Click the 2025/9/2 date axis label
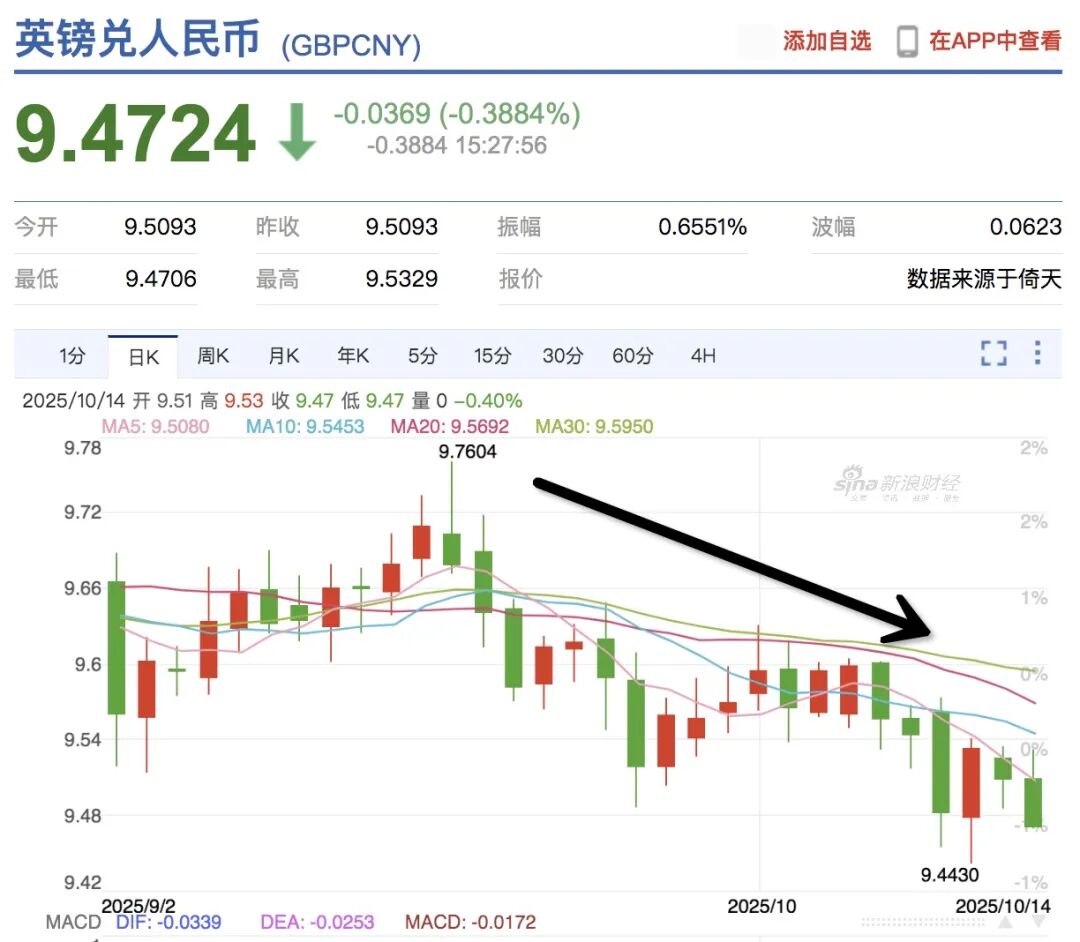The image size is (1080, 942). coord(138,906)
